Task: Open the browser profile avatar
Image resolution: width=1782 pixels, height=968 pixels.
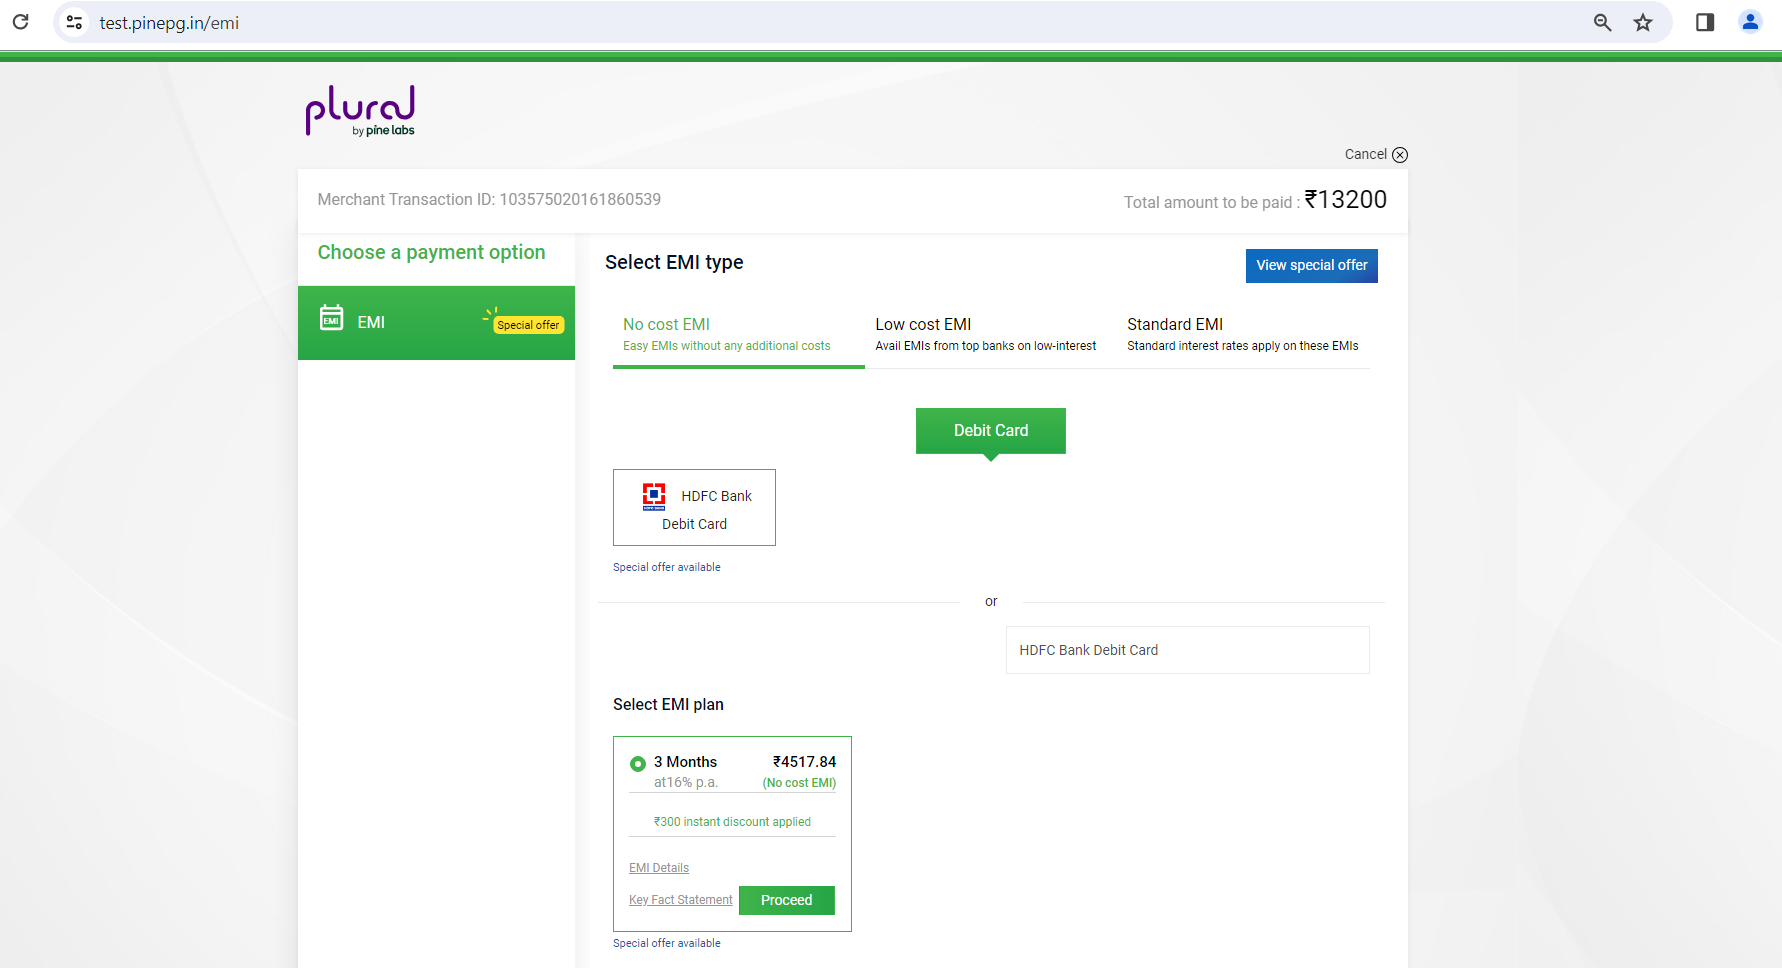Action: pyautogui.click(x=1750, y=22)
